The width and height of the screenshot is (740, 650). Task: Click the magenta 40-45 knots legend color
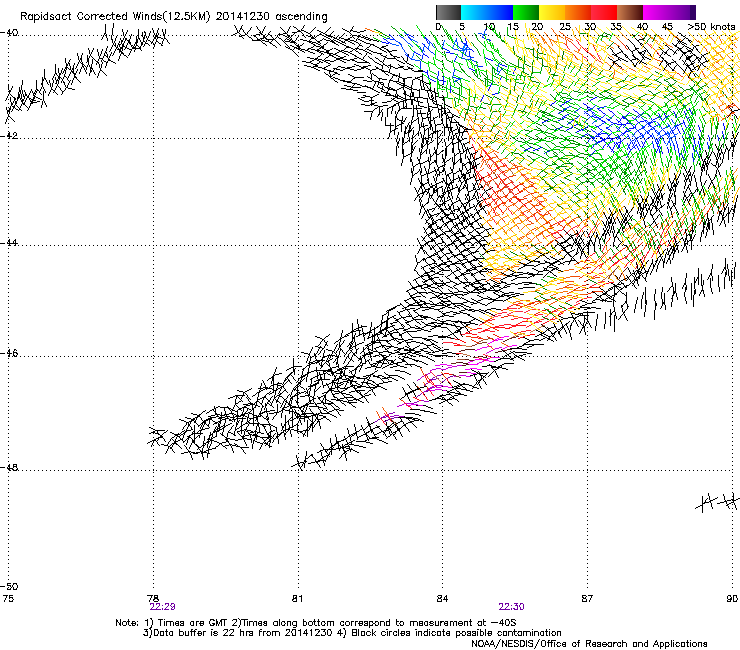656,12
